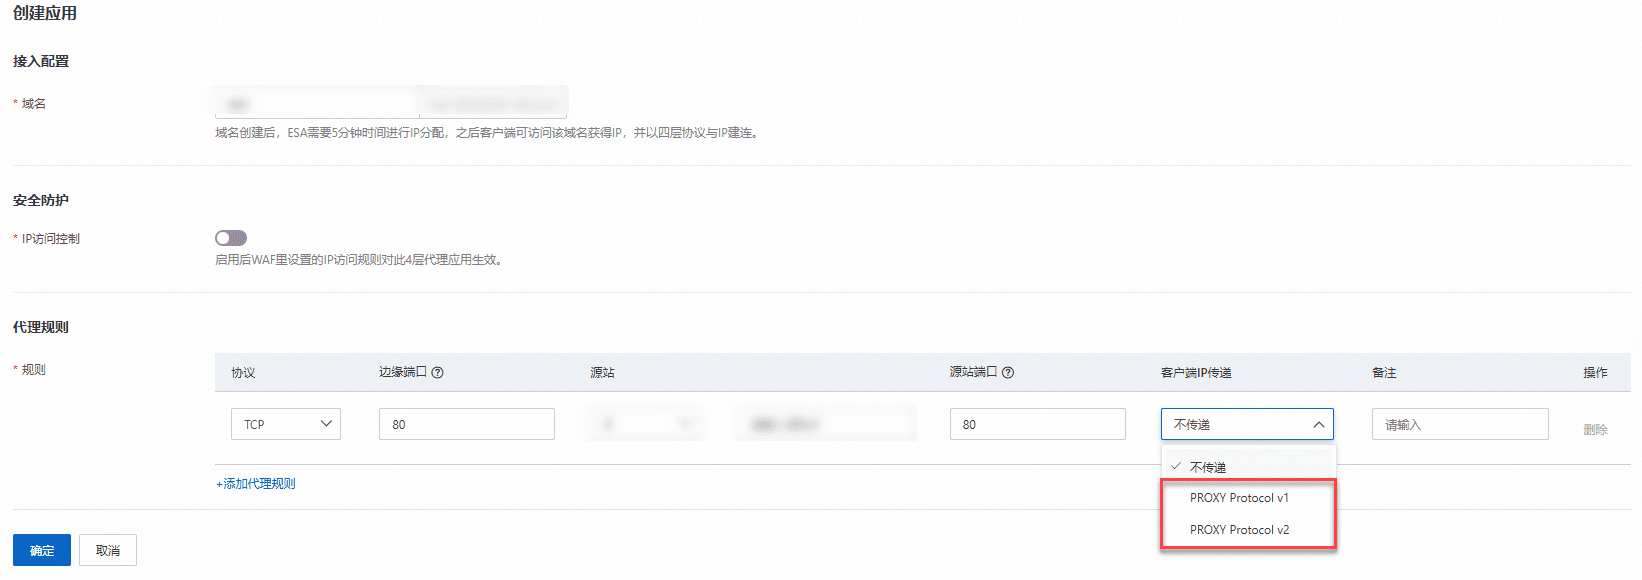Viewport: 1642px width, 580px height.
Task: Click the 域名 prefix input field
Action: tap(317, 103)
